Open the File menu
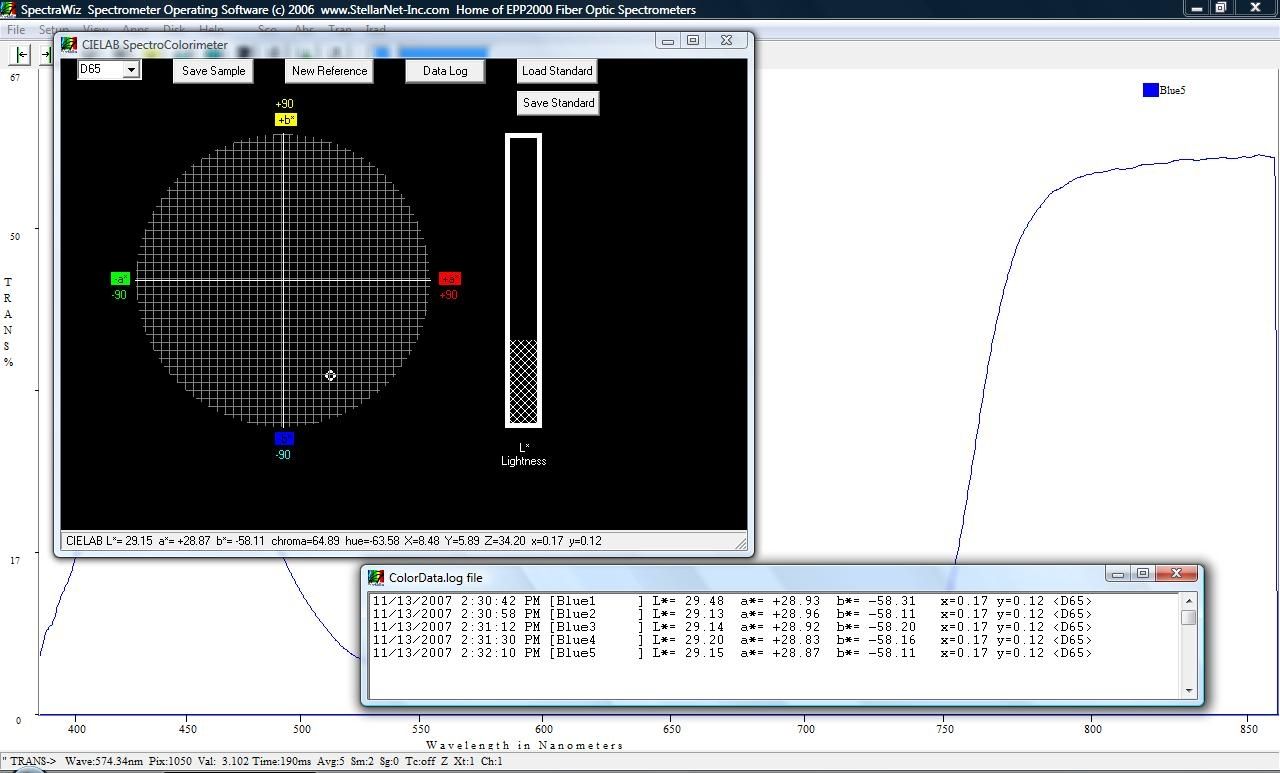The width and height of the screenshot is (1280, 773). [15, 29]
